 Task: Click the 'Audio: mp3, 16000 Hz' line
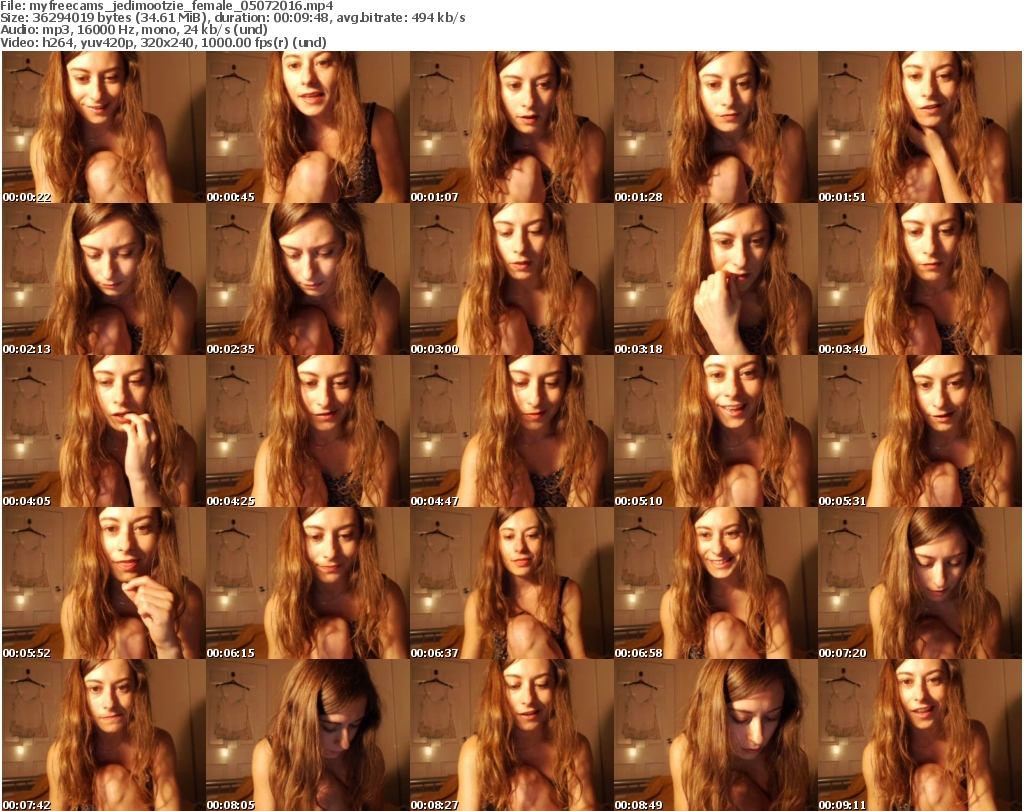134,30
